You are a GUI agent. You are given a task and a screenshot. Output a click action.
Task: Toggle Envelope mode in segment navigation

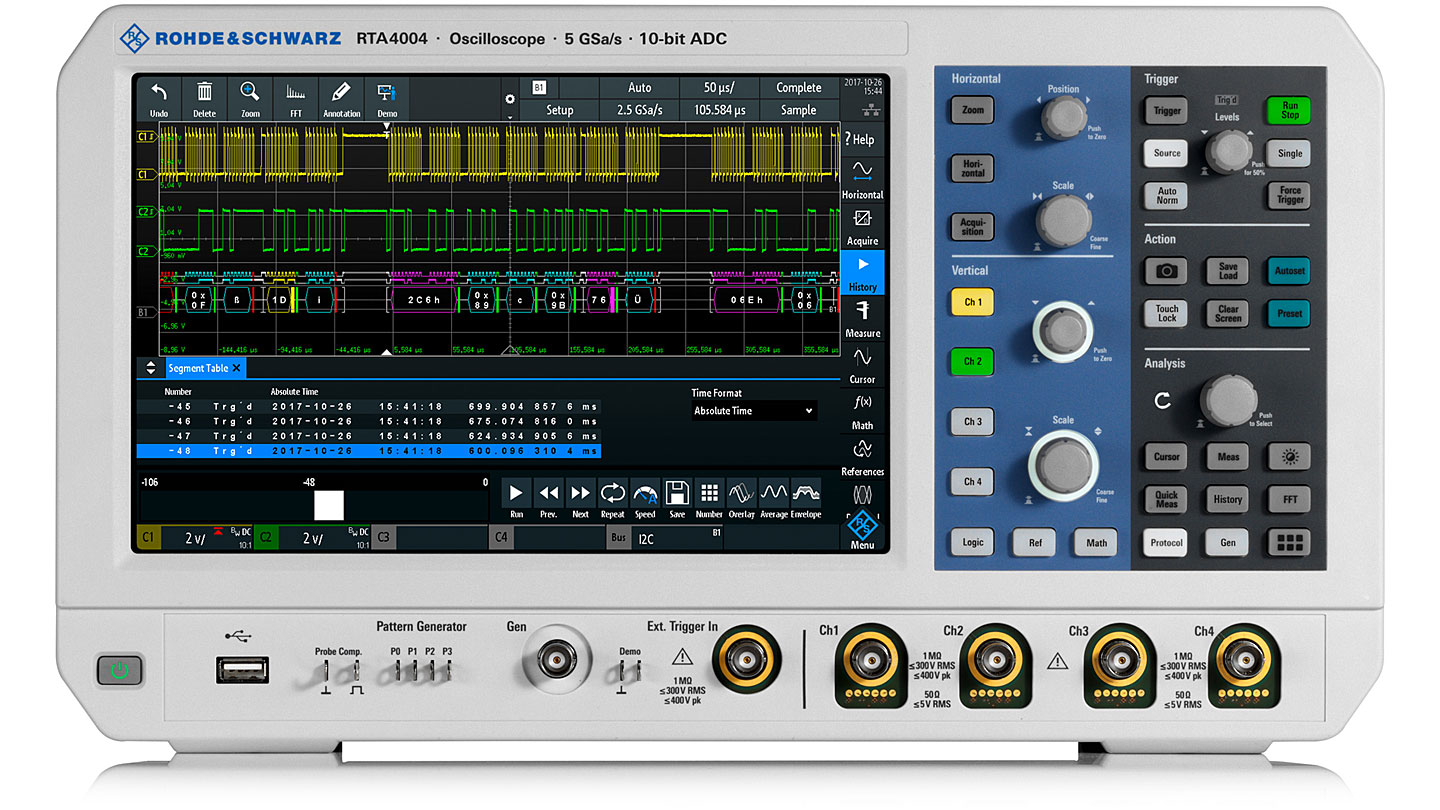tap(807, 495)
